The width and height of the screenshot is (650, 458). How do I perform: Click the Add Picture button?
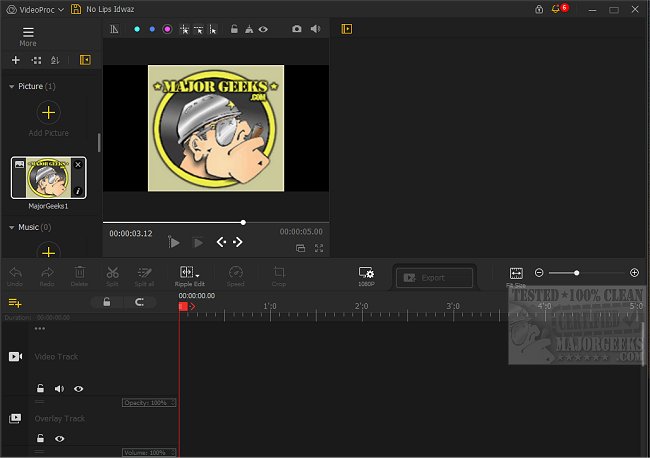[x=48, y=112]
